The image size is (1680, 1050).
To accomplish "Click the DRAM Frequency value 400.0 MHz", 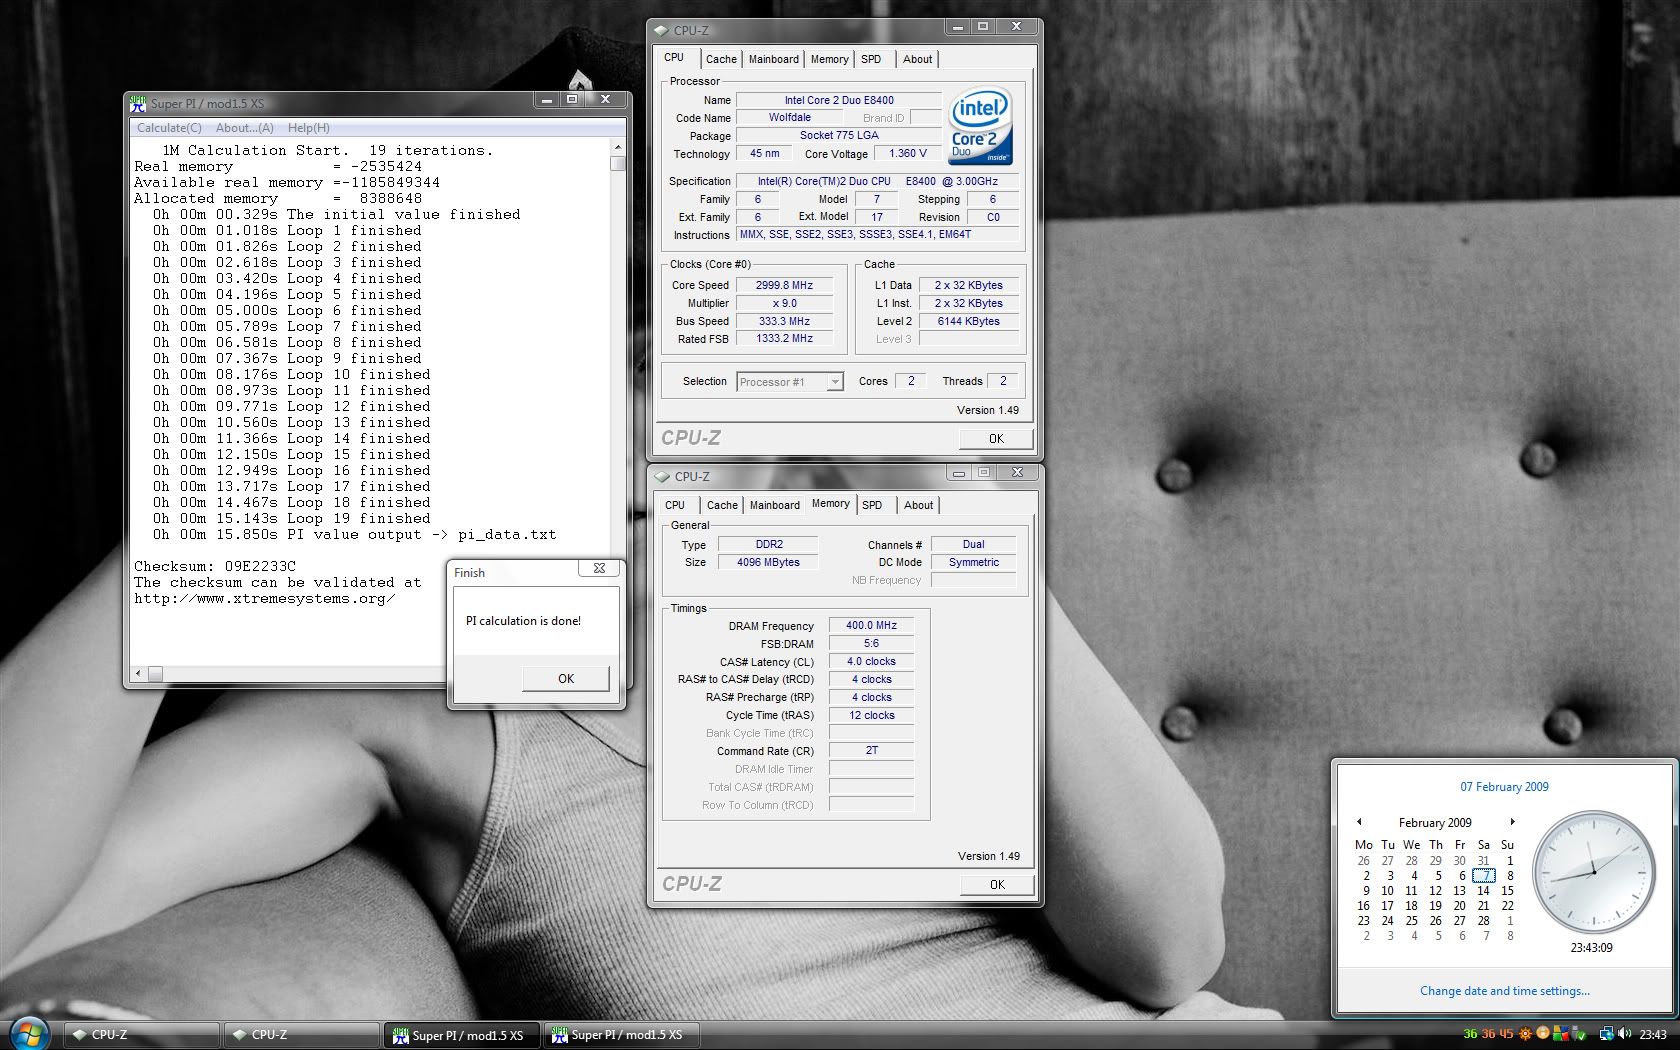I will pyautogui.click(x=871, y=625).
